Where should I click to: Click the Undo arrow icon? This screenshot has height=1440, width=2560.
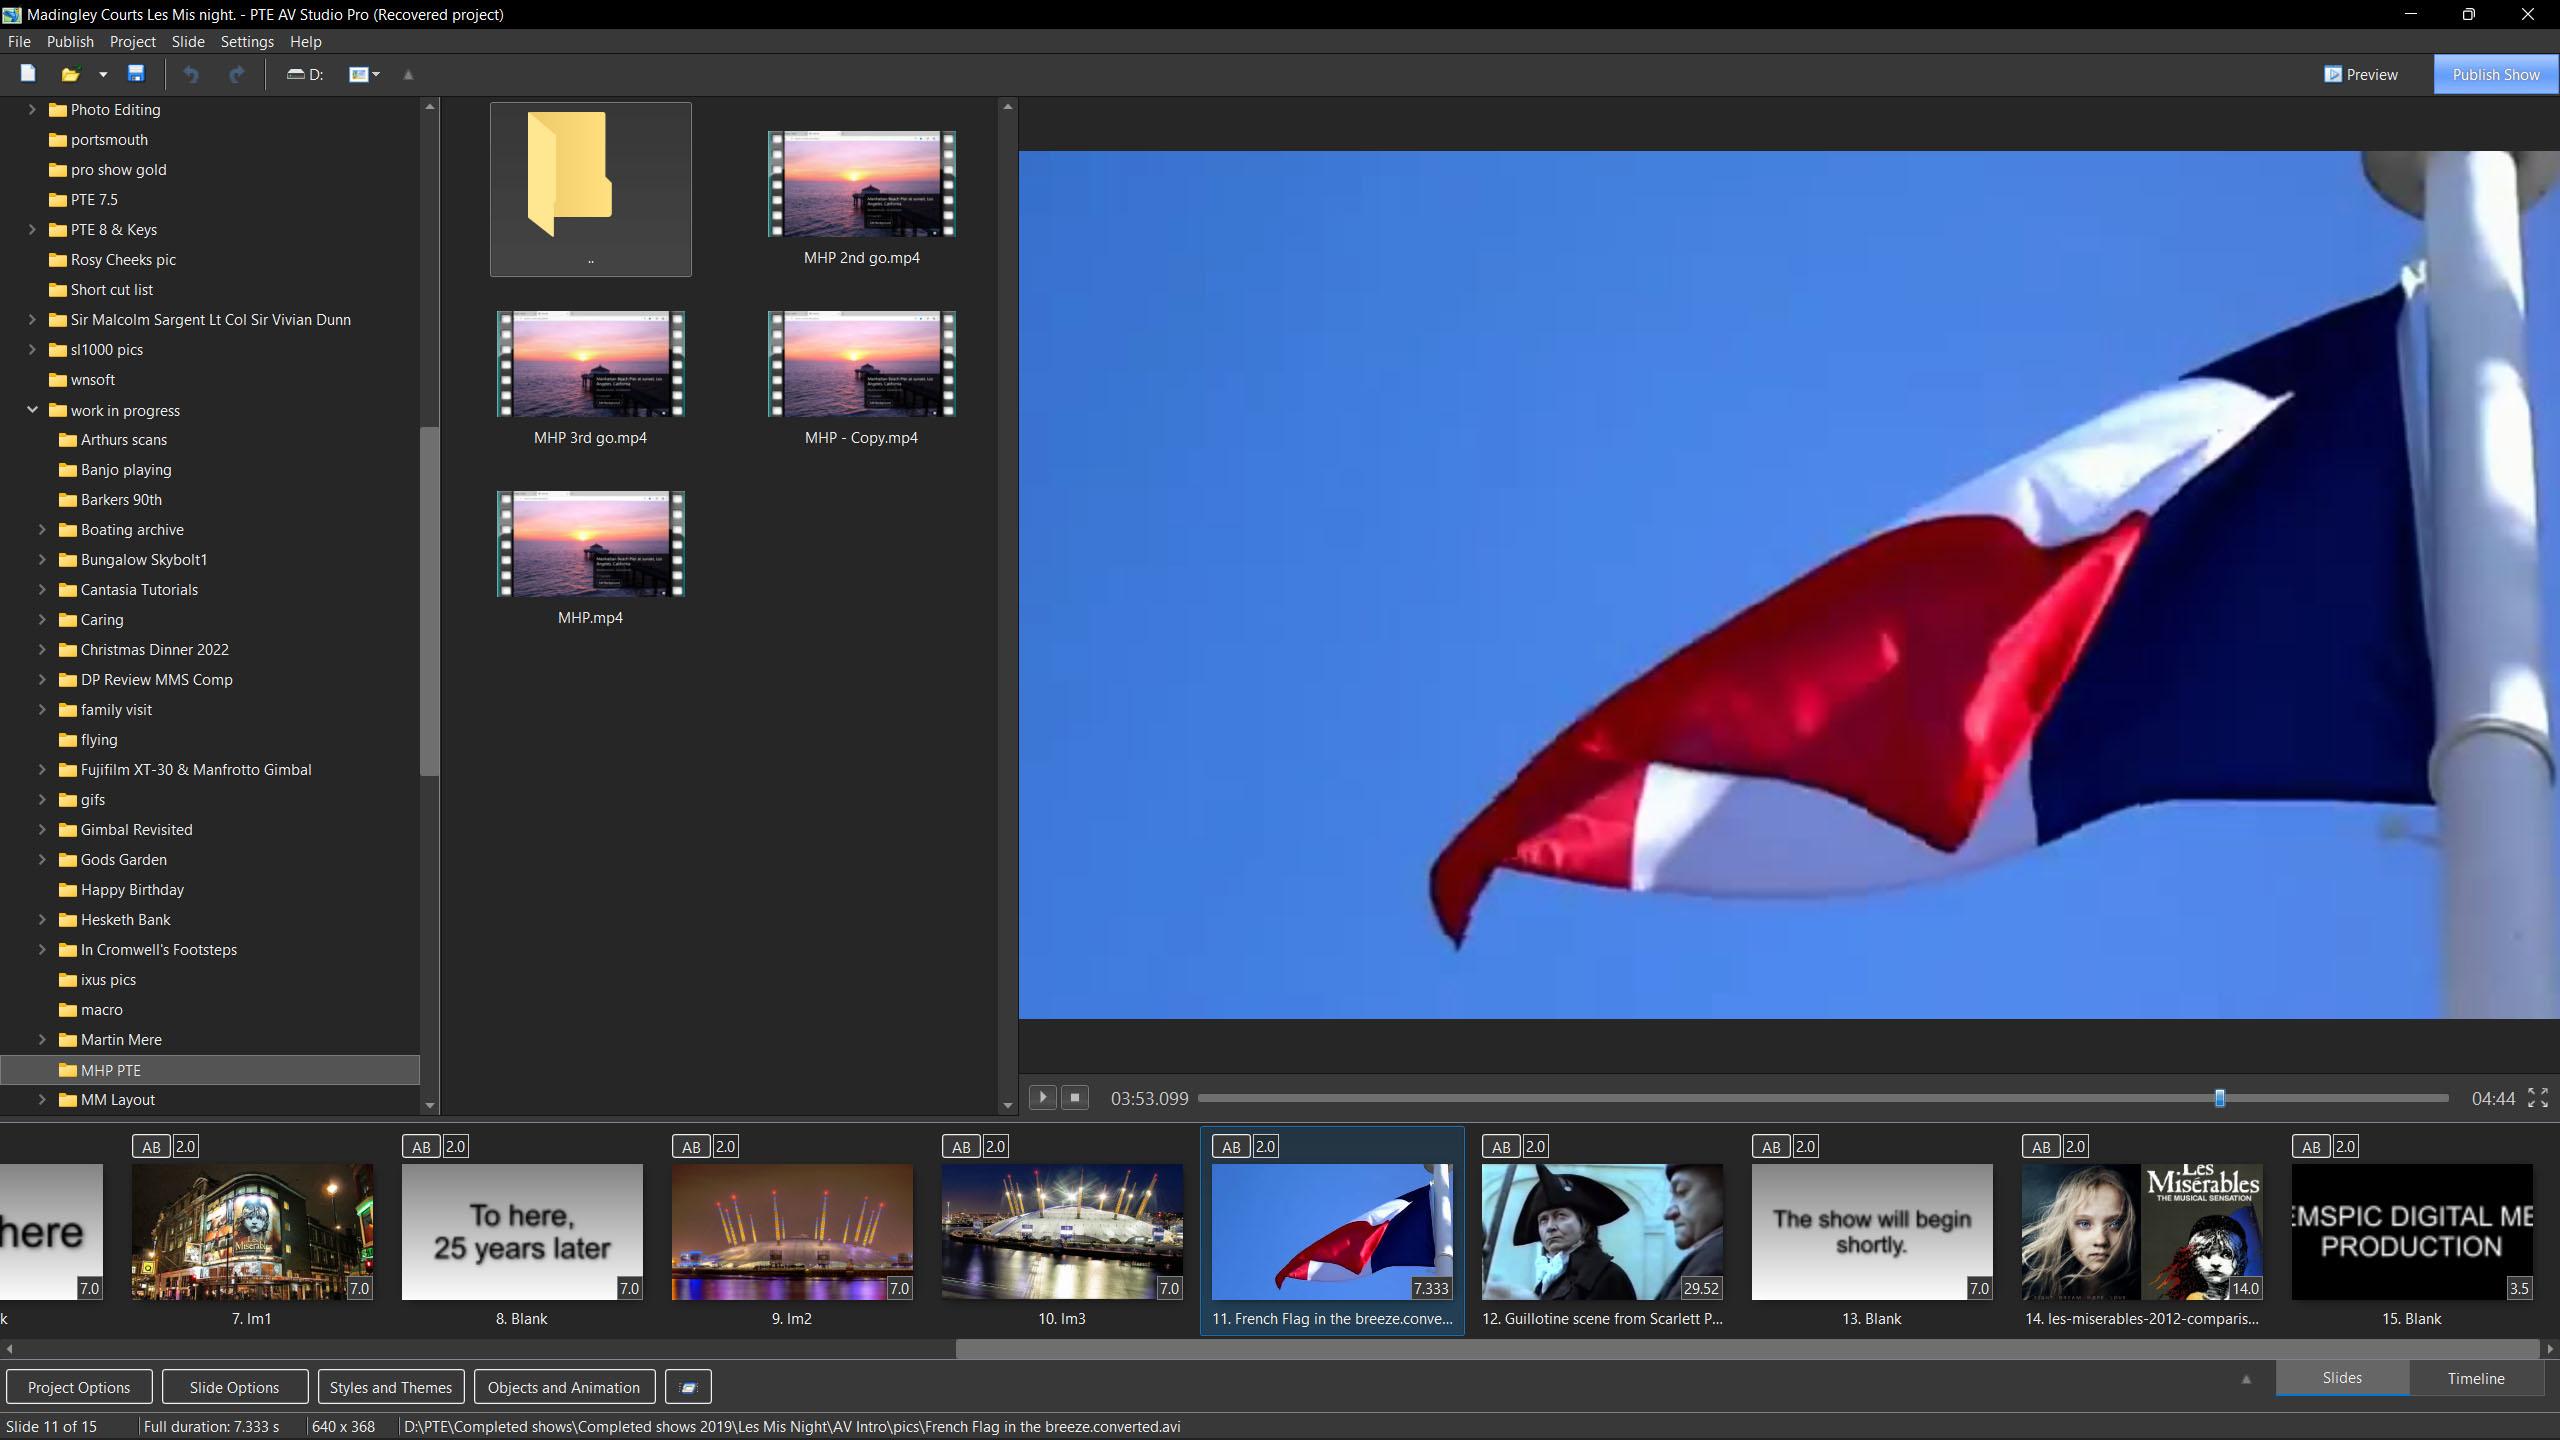point(190,74)
